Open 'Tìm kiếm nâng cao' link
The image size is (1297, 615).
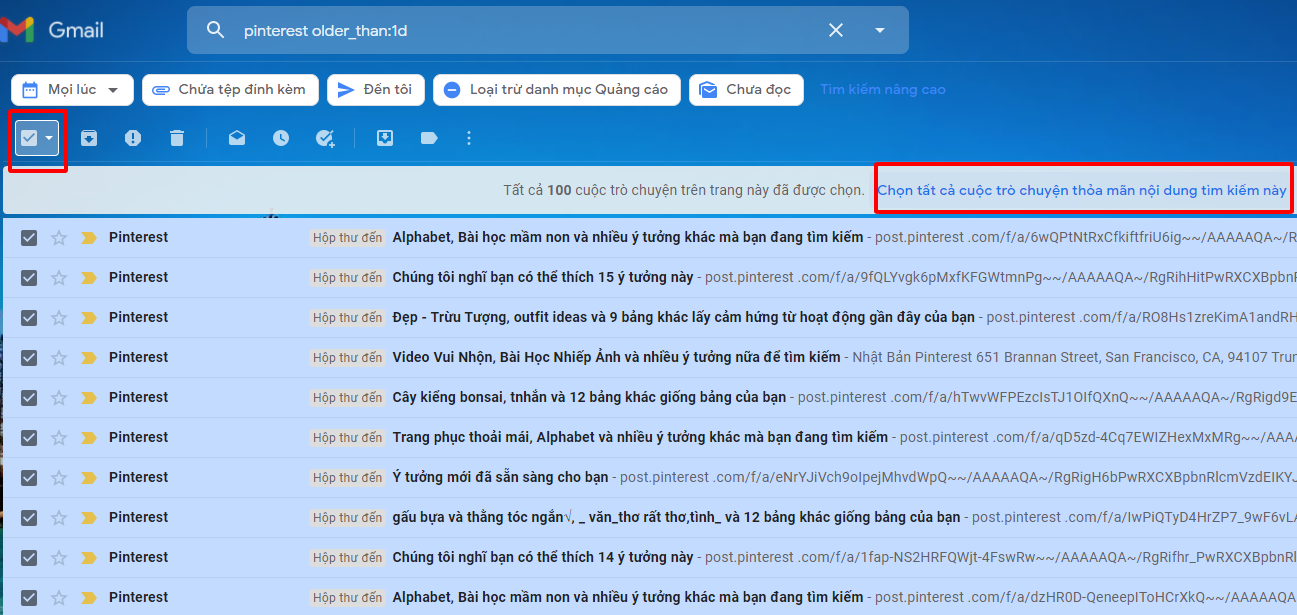coord(883,90)
